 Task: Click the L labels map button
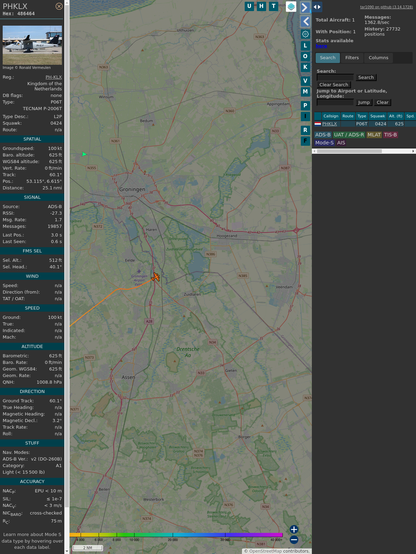pyautogui.click(x=305, y=46)
